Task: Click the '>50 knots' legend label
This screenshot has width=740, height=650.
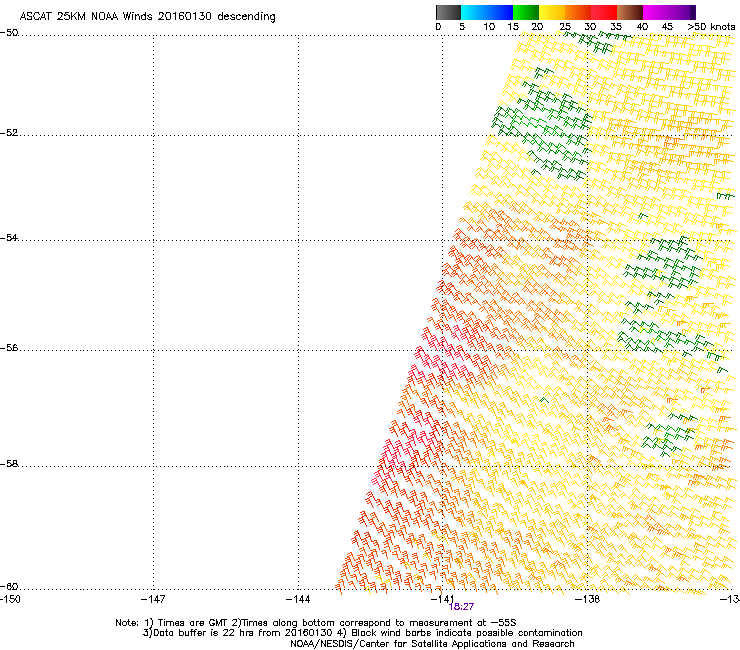Action: tap(711, 27)
